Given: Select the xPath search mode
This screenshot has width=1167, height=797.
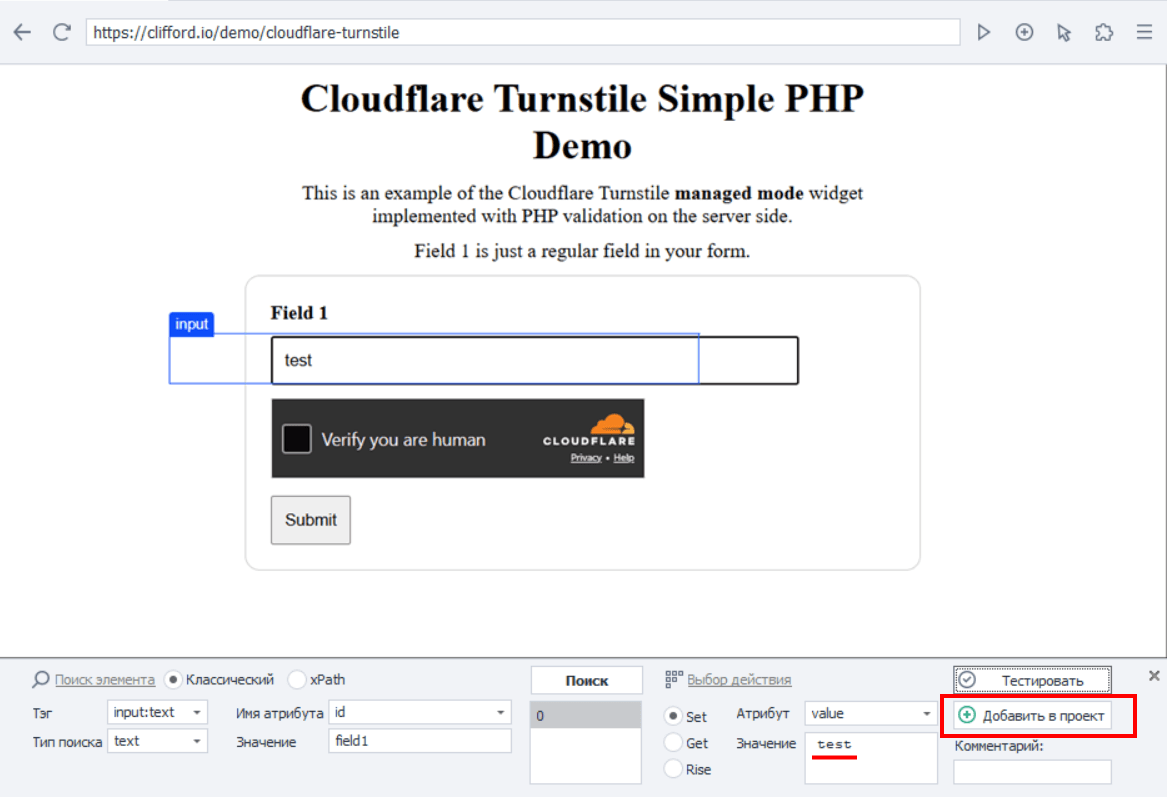Looking at the screenshot, I should pos(297,679).
